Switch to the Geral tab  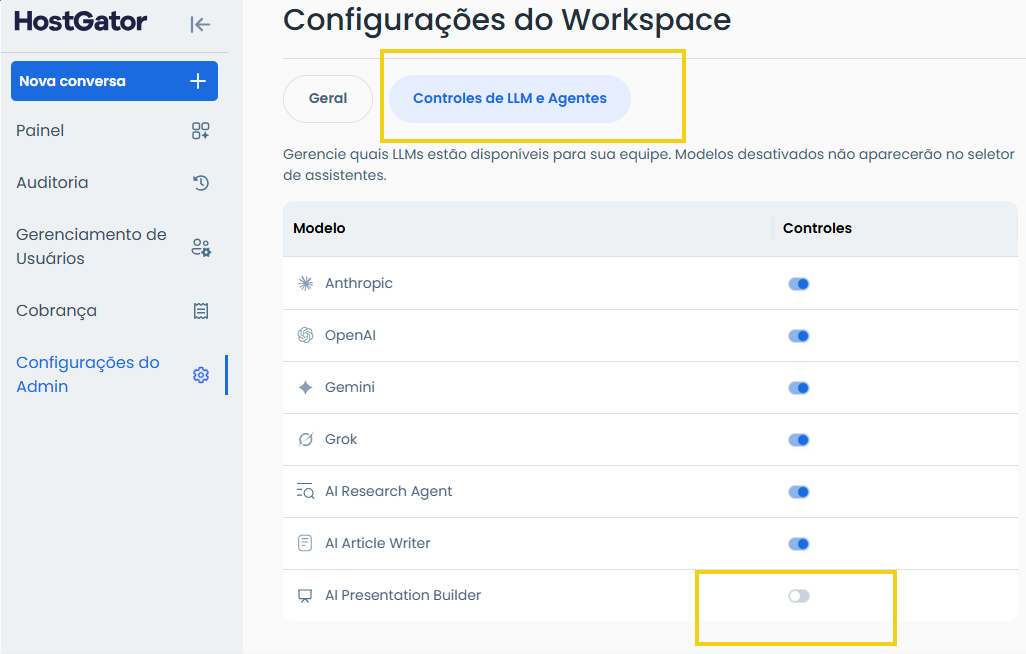(328, 98)
